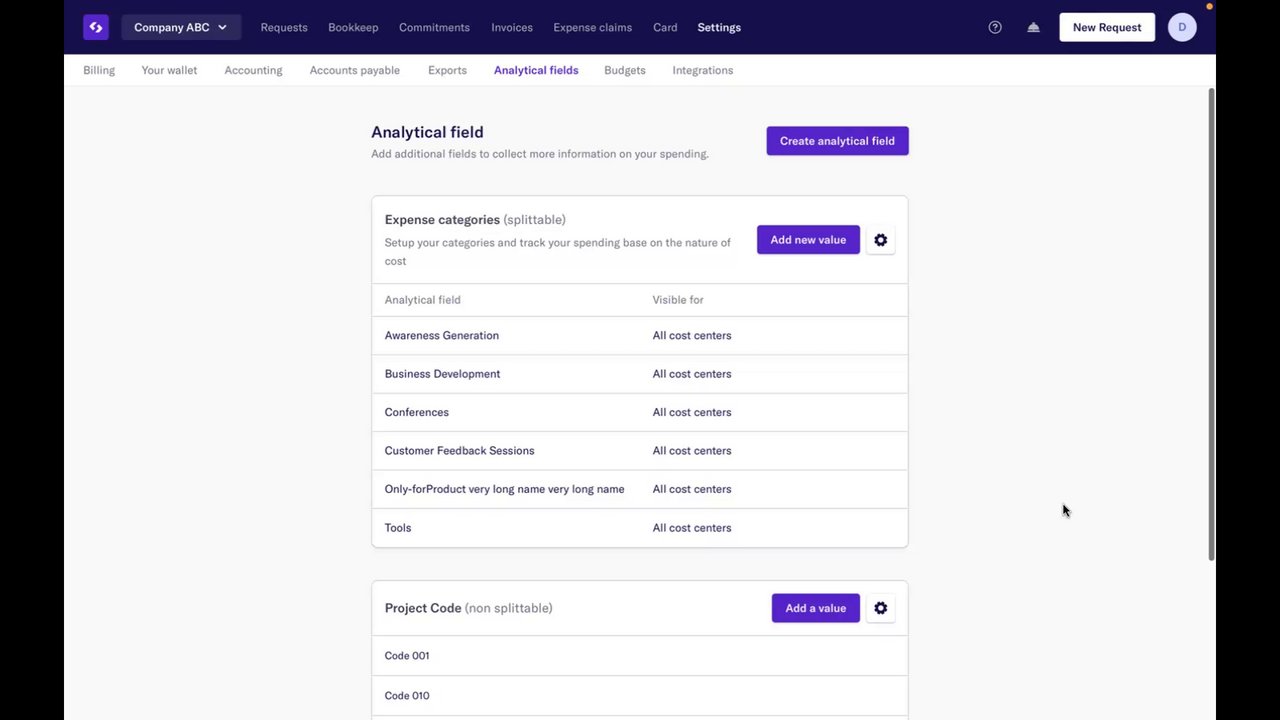Click the New Request button
The width and height of the screenshot is (1280, 720).
tap(1106, 27)
